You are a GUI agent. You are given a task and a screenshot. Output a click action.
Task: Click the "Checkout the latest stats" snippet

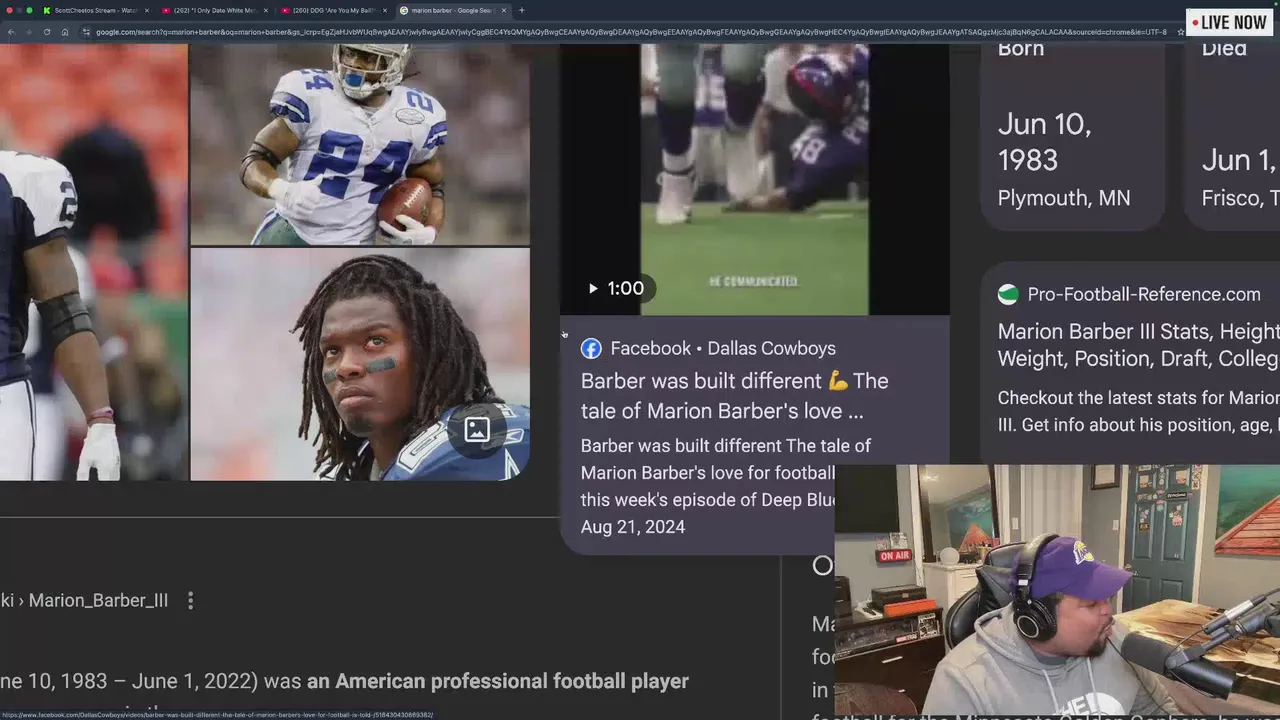[x=1138, y=411]
